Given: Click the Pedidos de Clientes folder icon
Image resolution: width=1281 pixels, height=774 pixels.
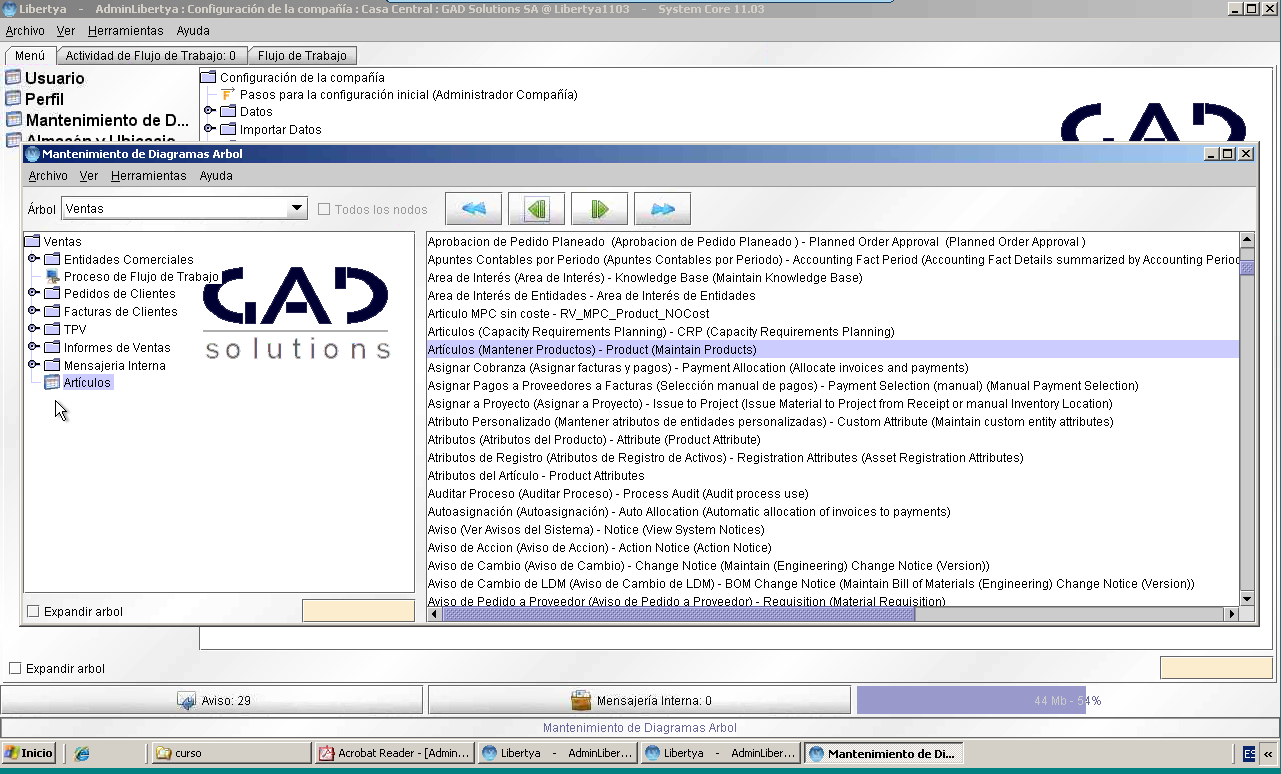Looking at the screenshot, I should (52, 294).
